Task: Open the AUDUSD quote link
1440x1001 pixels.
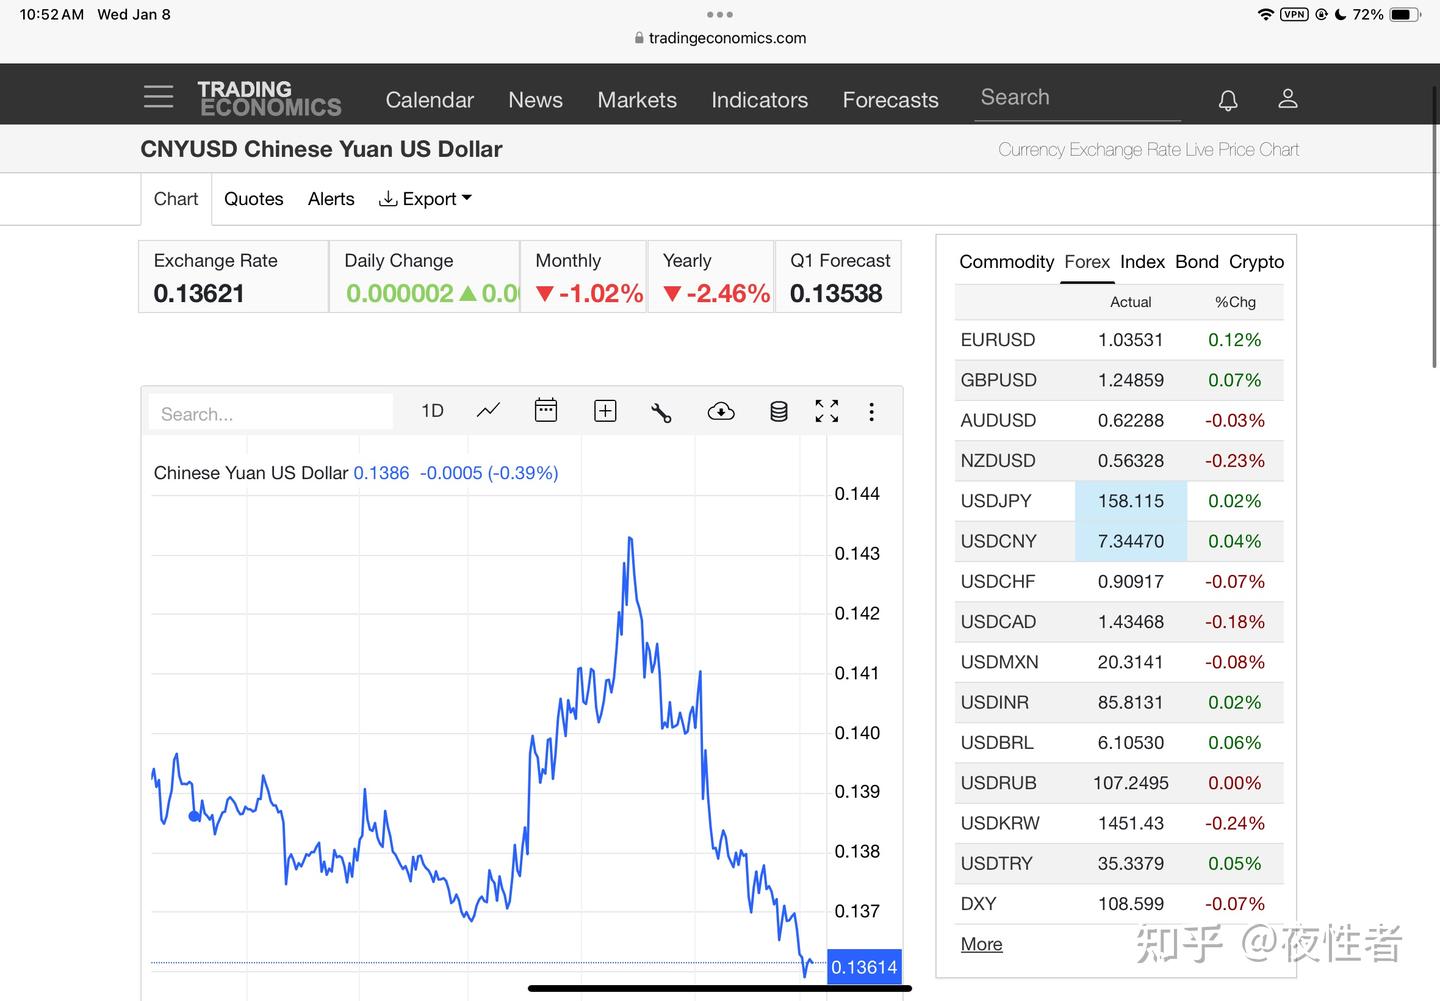Action: click(998, 420)
